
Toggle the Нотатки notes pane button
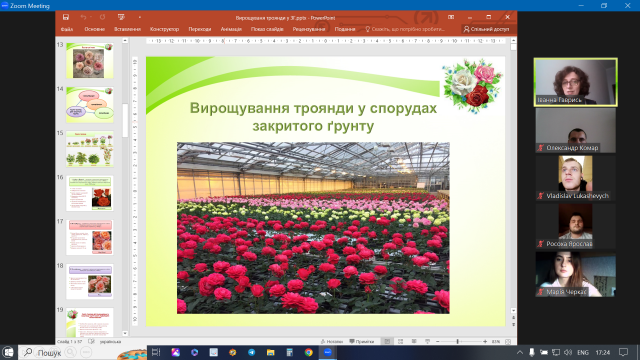pos(331,342)
